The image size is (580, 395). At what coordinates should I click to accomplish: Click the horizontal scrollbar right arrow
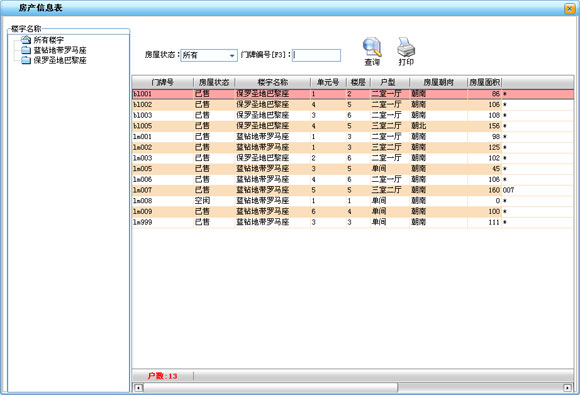(567, 388)
